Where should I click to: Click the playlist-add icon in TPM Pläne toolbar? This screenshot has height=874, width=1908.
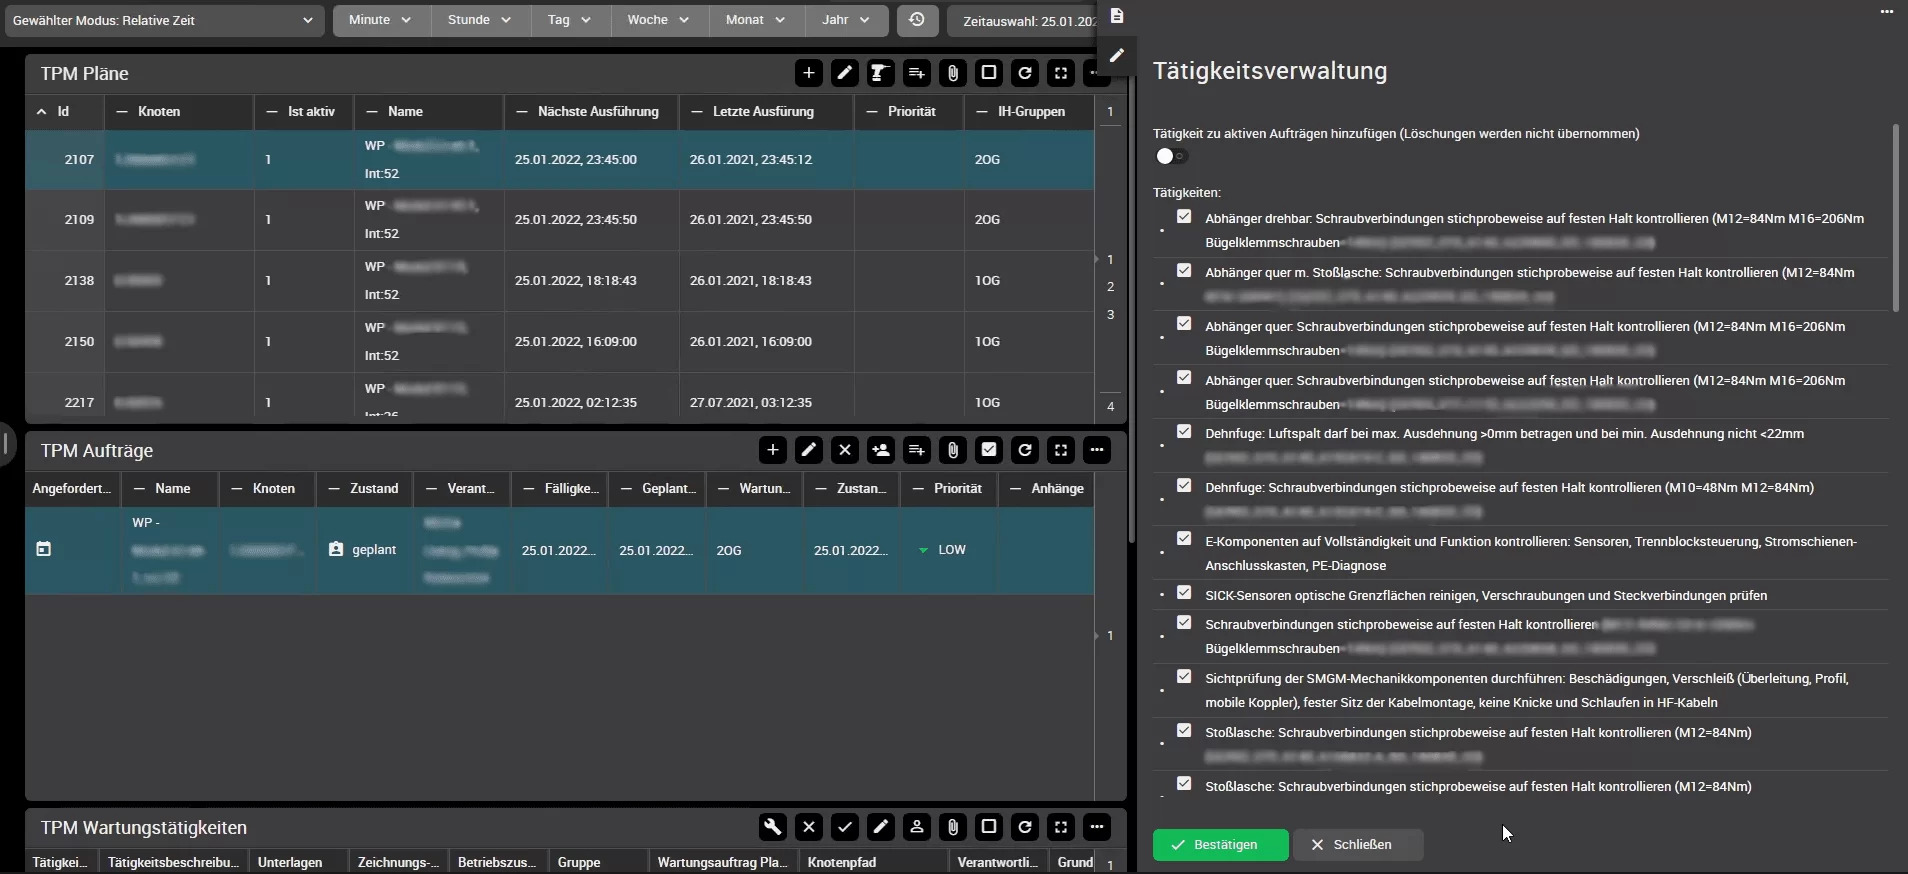[917, 73]
